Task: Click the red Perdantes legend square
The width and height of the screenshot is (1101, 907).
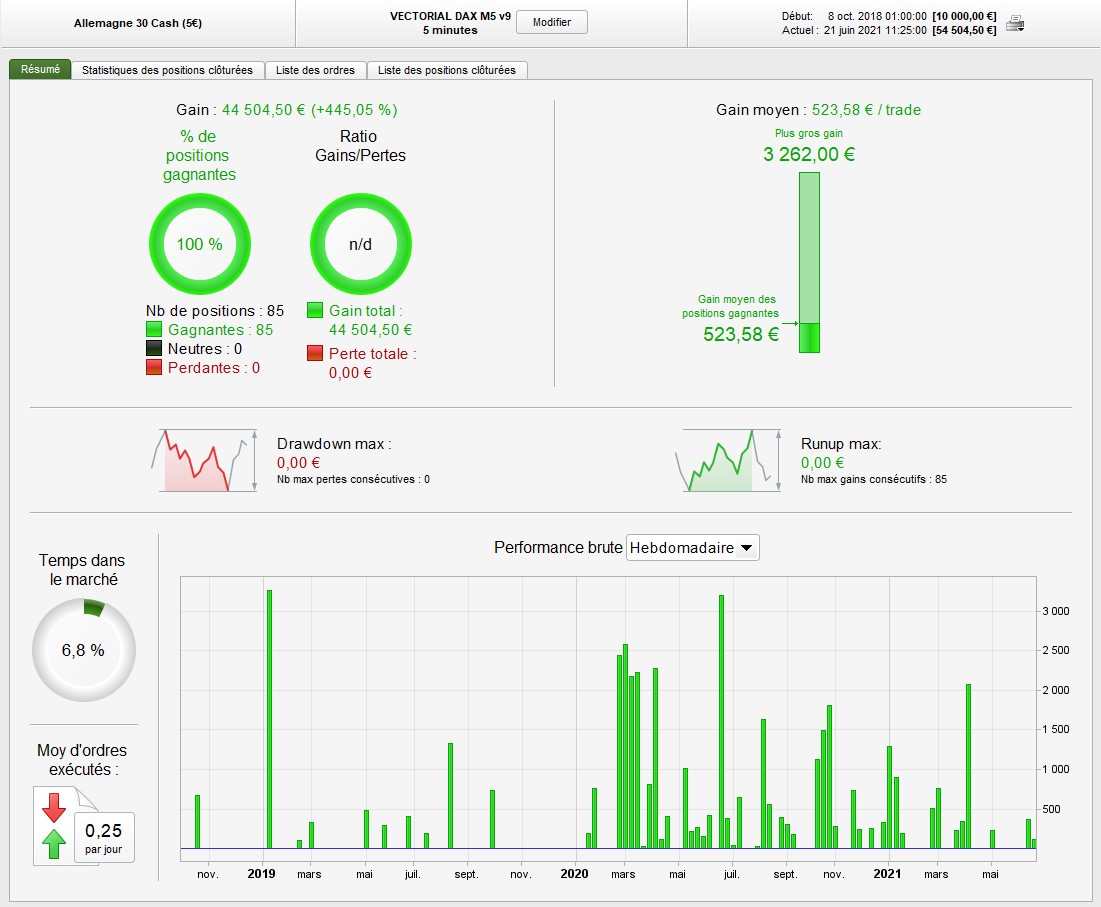Action: (154, 368)
